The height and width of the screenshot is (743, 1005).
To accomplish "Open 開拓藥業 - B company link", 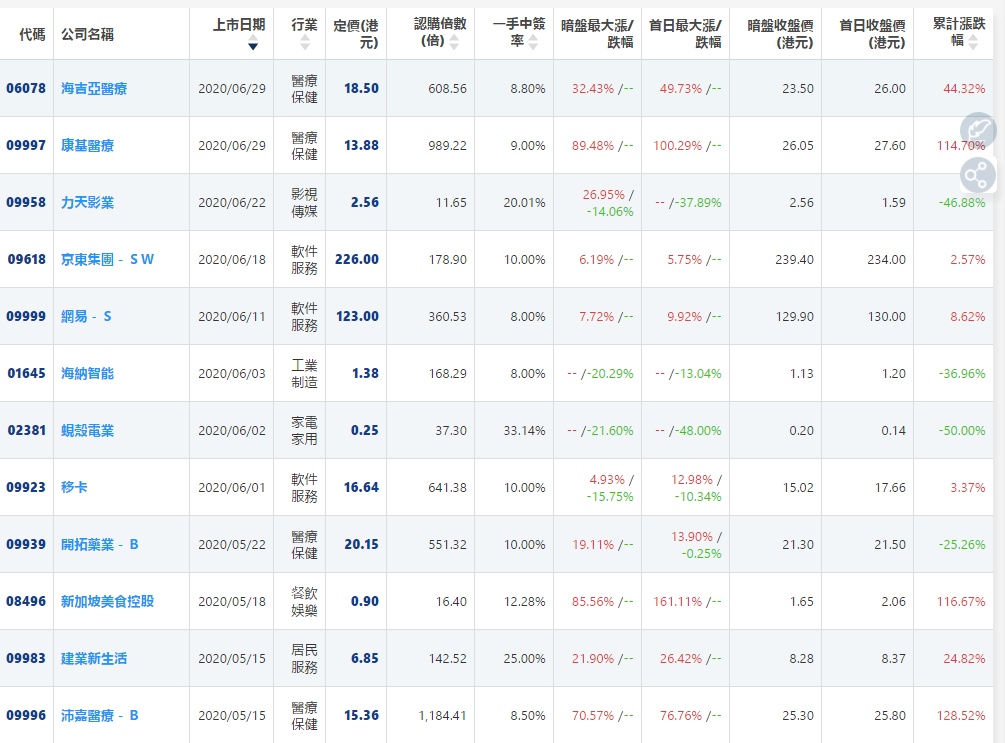I will (99, 544).
